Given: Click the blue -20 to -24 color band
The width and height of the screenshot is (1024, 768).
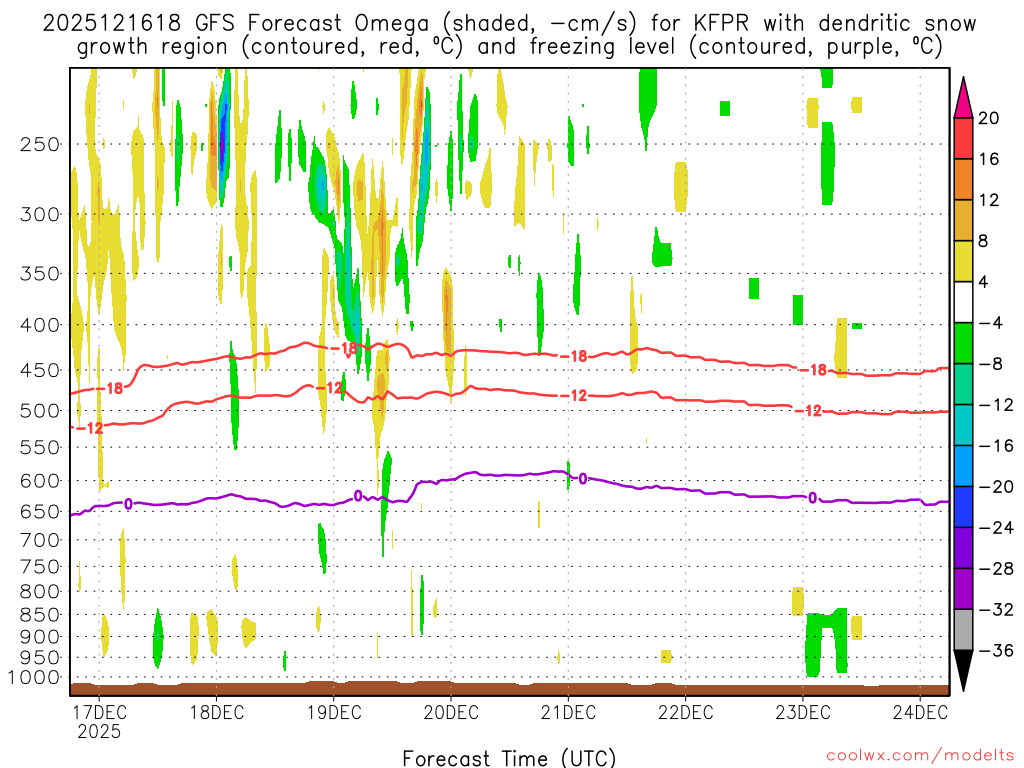Looking at the screenshot, I should tap(963, 507).
